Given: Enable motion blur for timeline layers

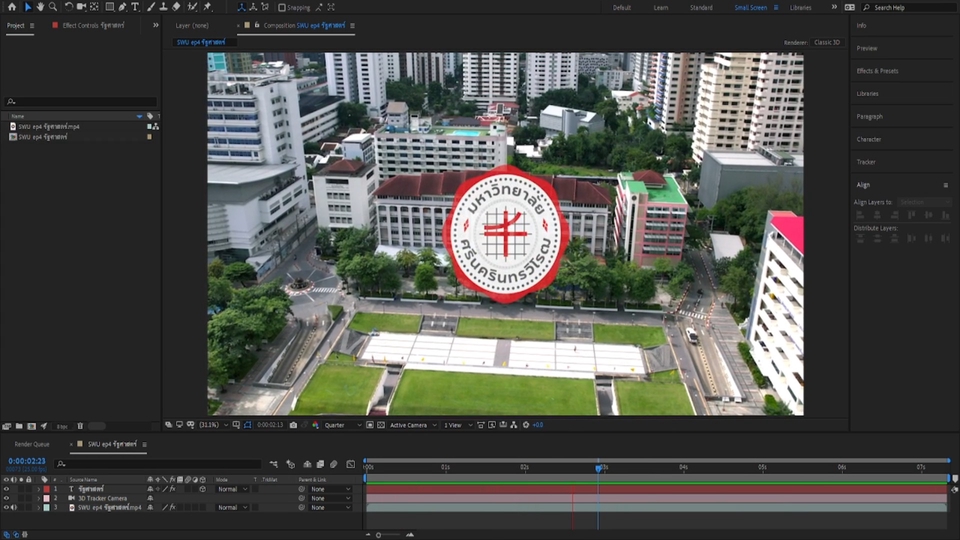Looking at the screenshot, I should 334,464.
